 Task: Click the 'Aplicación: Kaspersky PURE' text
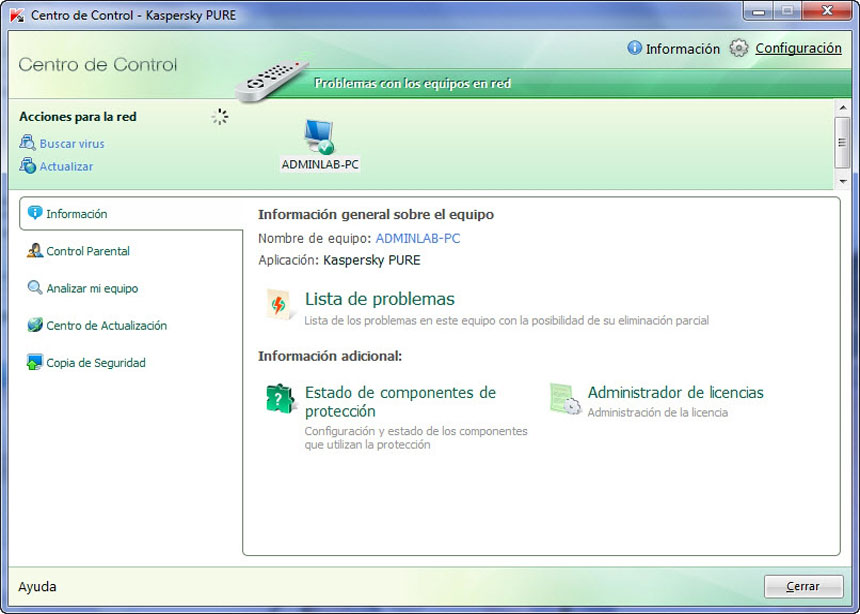(339, 260)
